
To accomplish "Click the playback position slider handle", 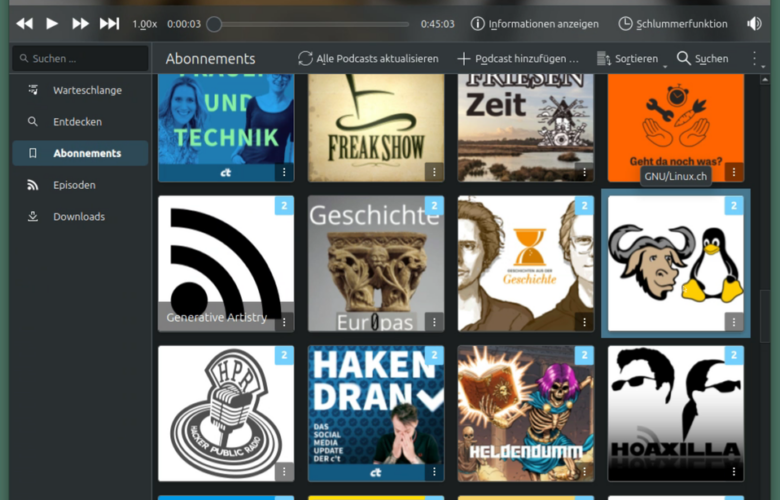I will tap(214, 24).
